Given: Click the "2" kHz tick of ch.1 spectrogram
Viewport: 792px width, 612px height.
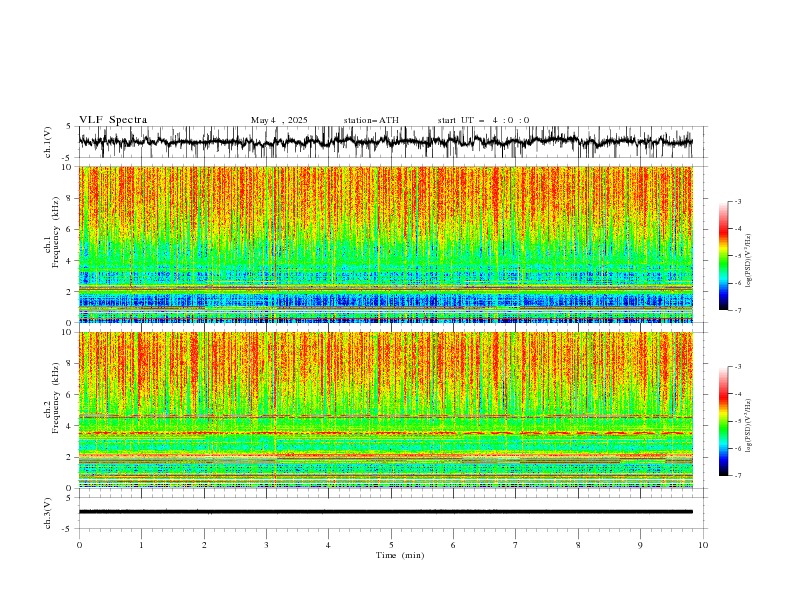Looking at the screenshot, I should [69, 292].
